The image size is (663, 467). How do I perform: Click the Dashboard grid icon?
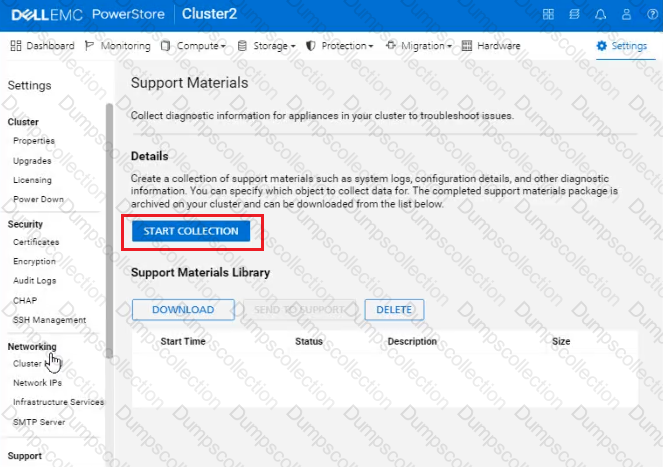[x=17, y=46]
